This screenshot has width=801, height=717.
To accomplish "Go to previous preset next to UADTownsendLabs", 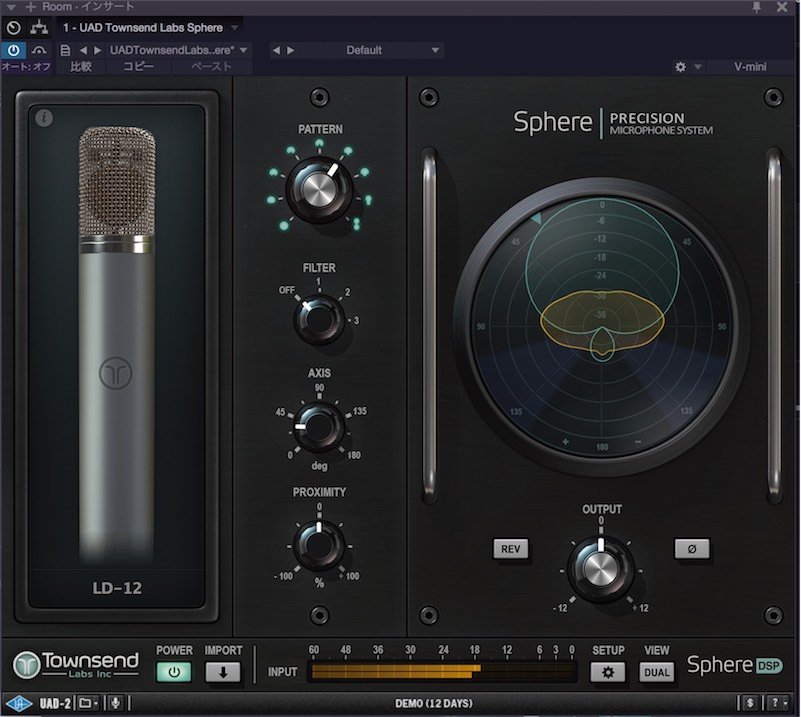I will (83, 50).
